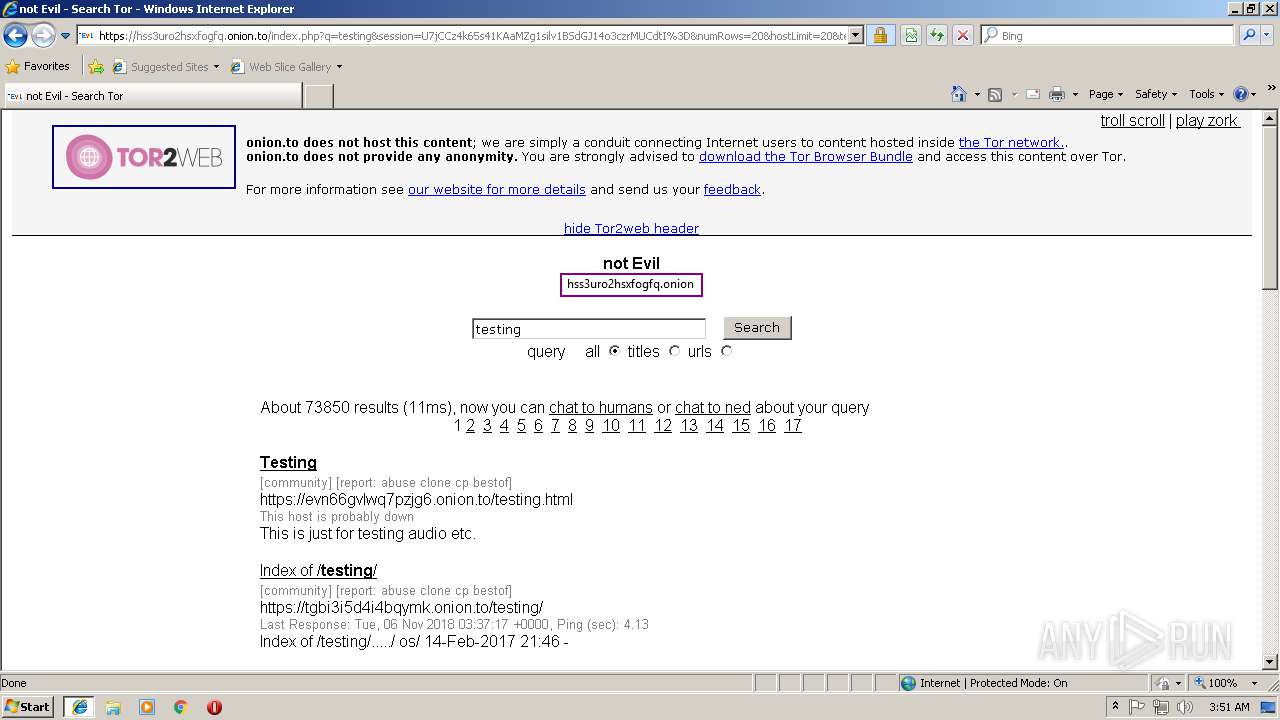Click the Add to Favorites bar icon
Viewport: 1280px width, 720px height.
coord(96,67)
